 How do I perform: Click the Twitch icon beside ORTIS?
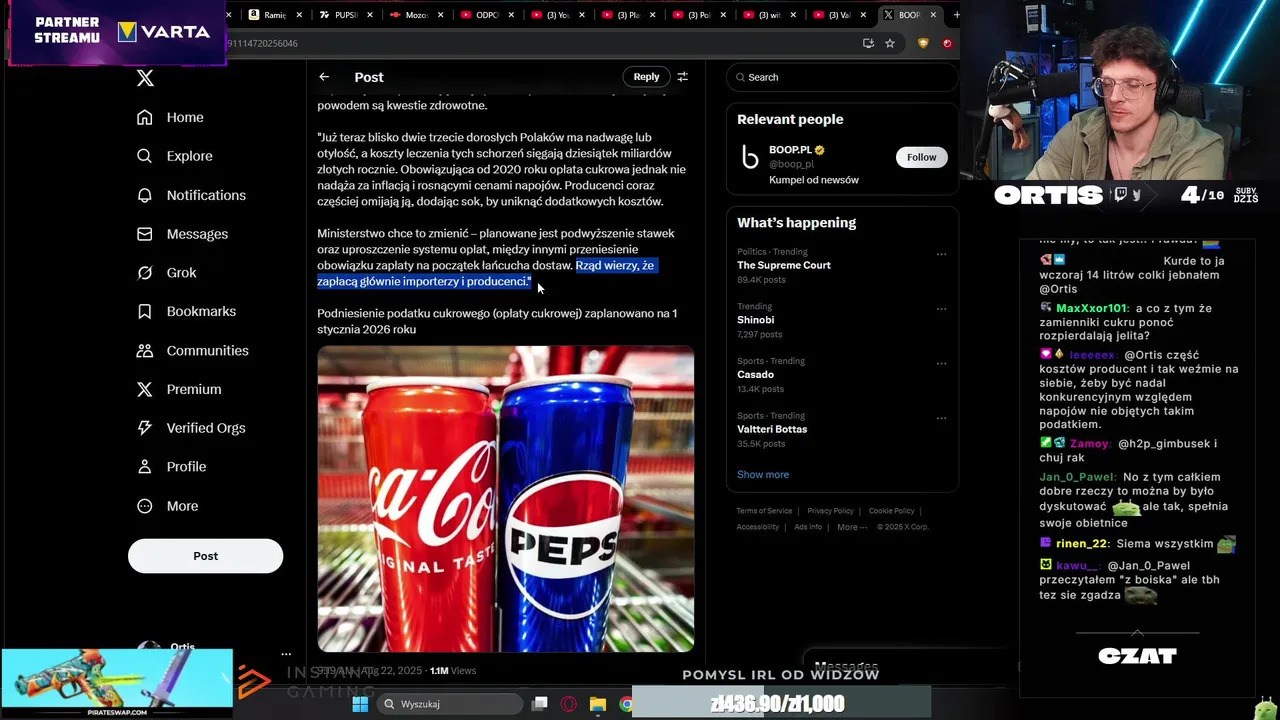point(1121,195)
